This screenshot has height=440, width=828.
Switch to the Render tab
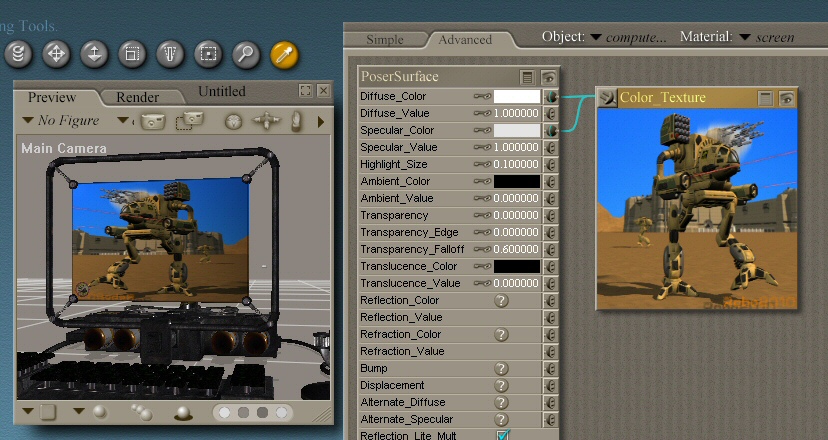pos(137,97)
